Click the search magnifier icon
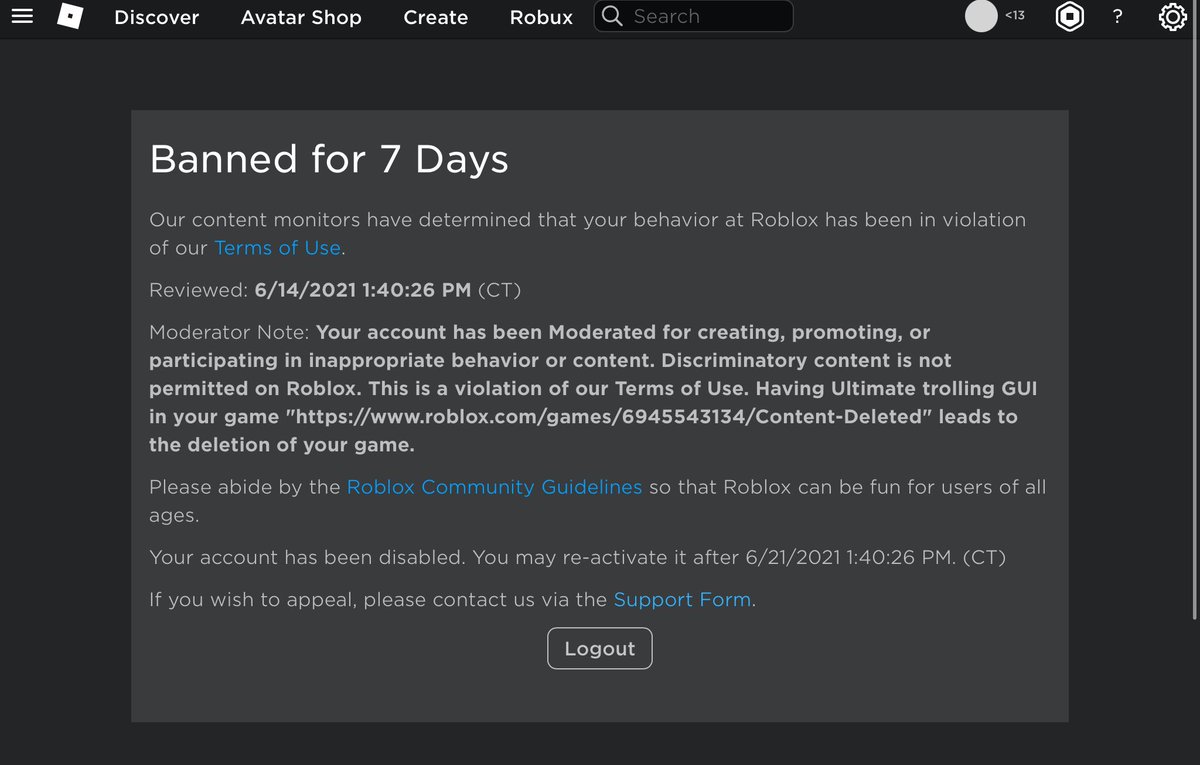Screen dimensions: 1200x765 pyautogui.click(x=611, y=16)
